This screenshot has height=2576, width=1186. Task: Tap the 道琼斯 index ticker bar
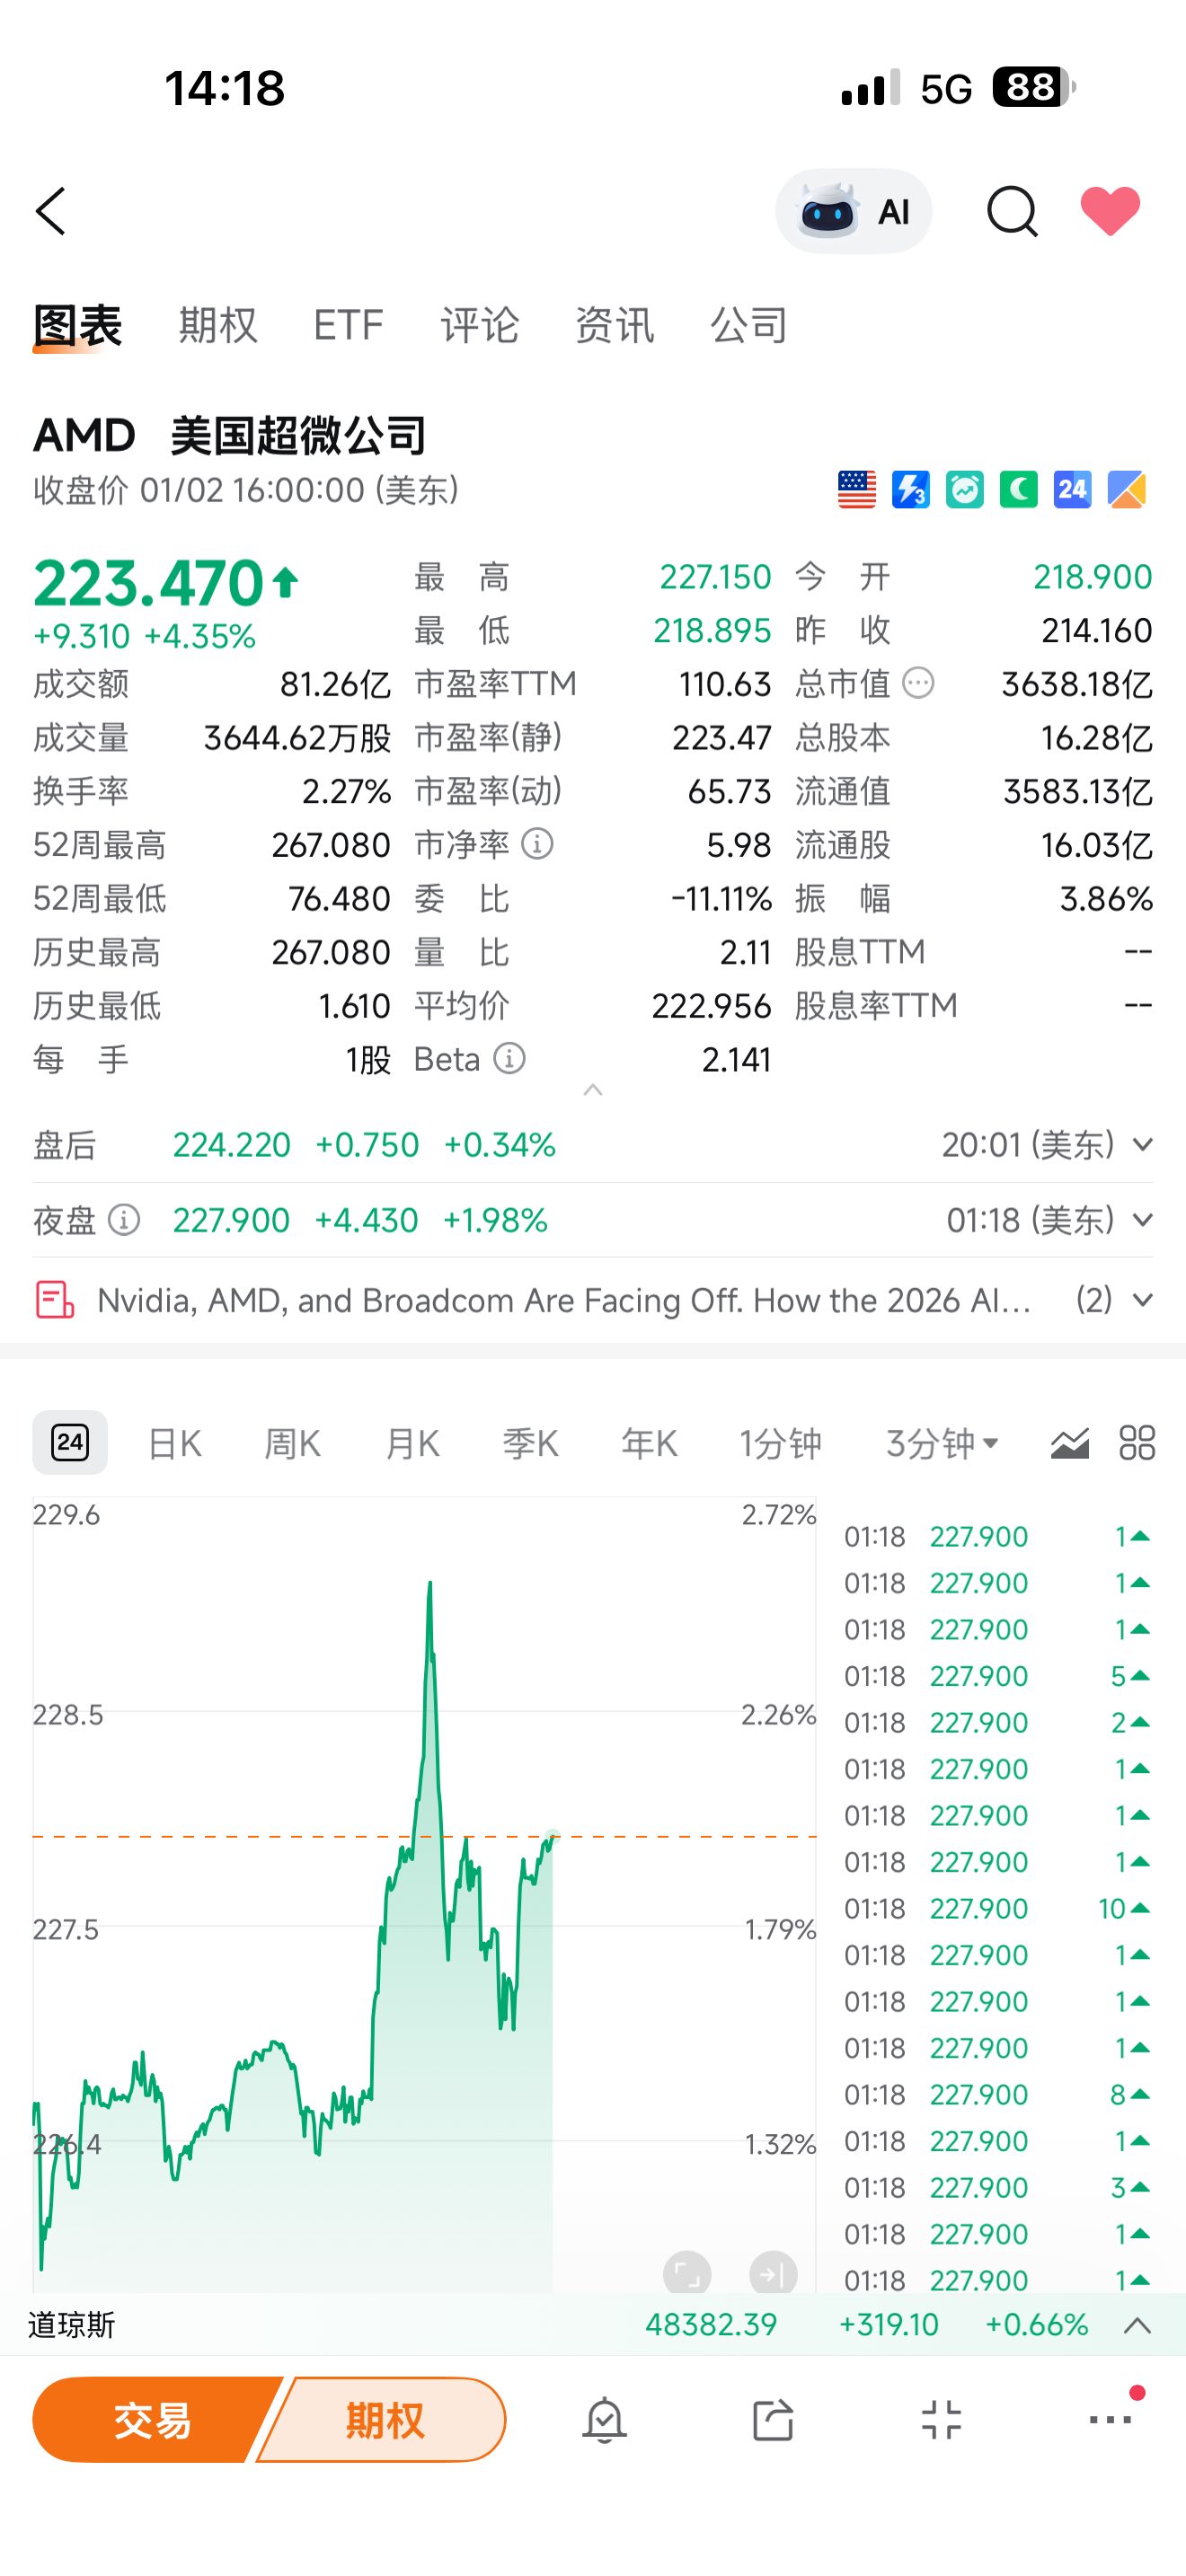click(x=593, y=2325)
